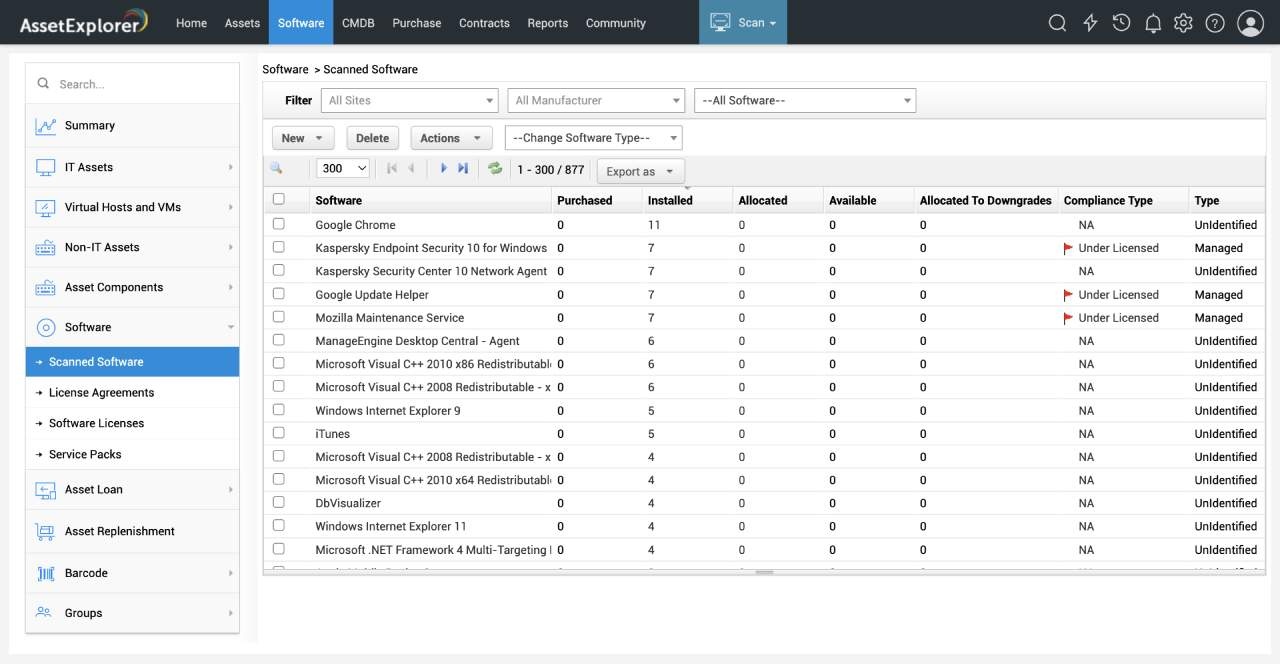Viewport: 1280px width, 664px height.
Task: Click the Software disc icon
Action: coord(46,327)
